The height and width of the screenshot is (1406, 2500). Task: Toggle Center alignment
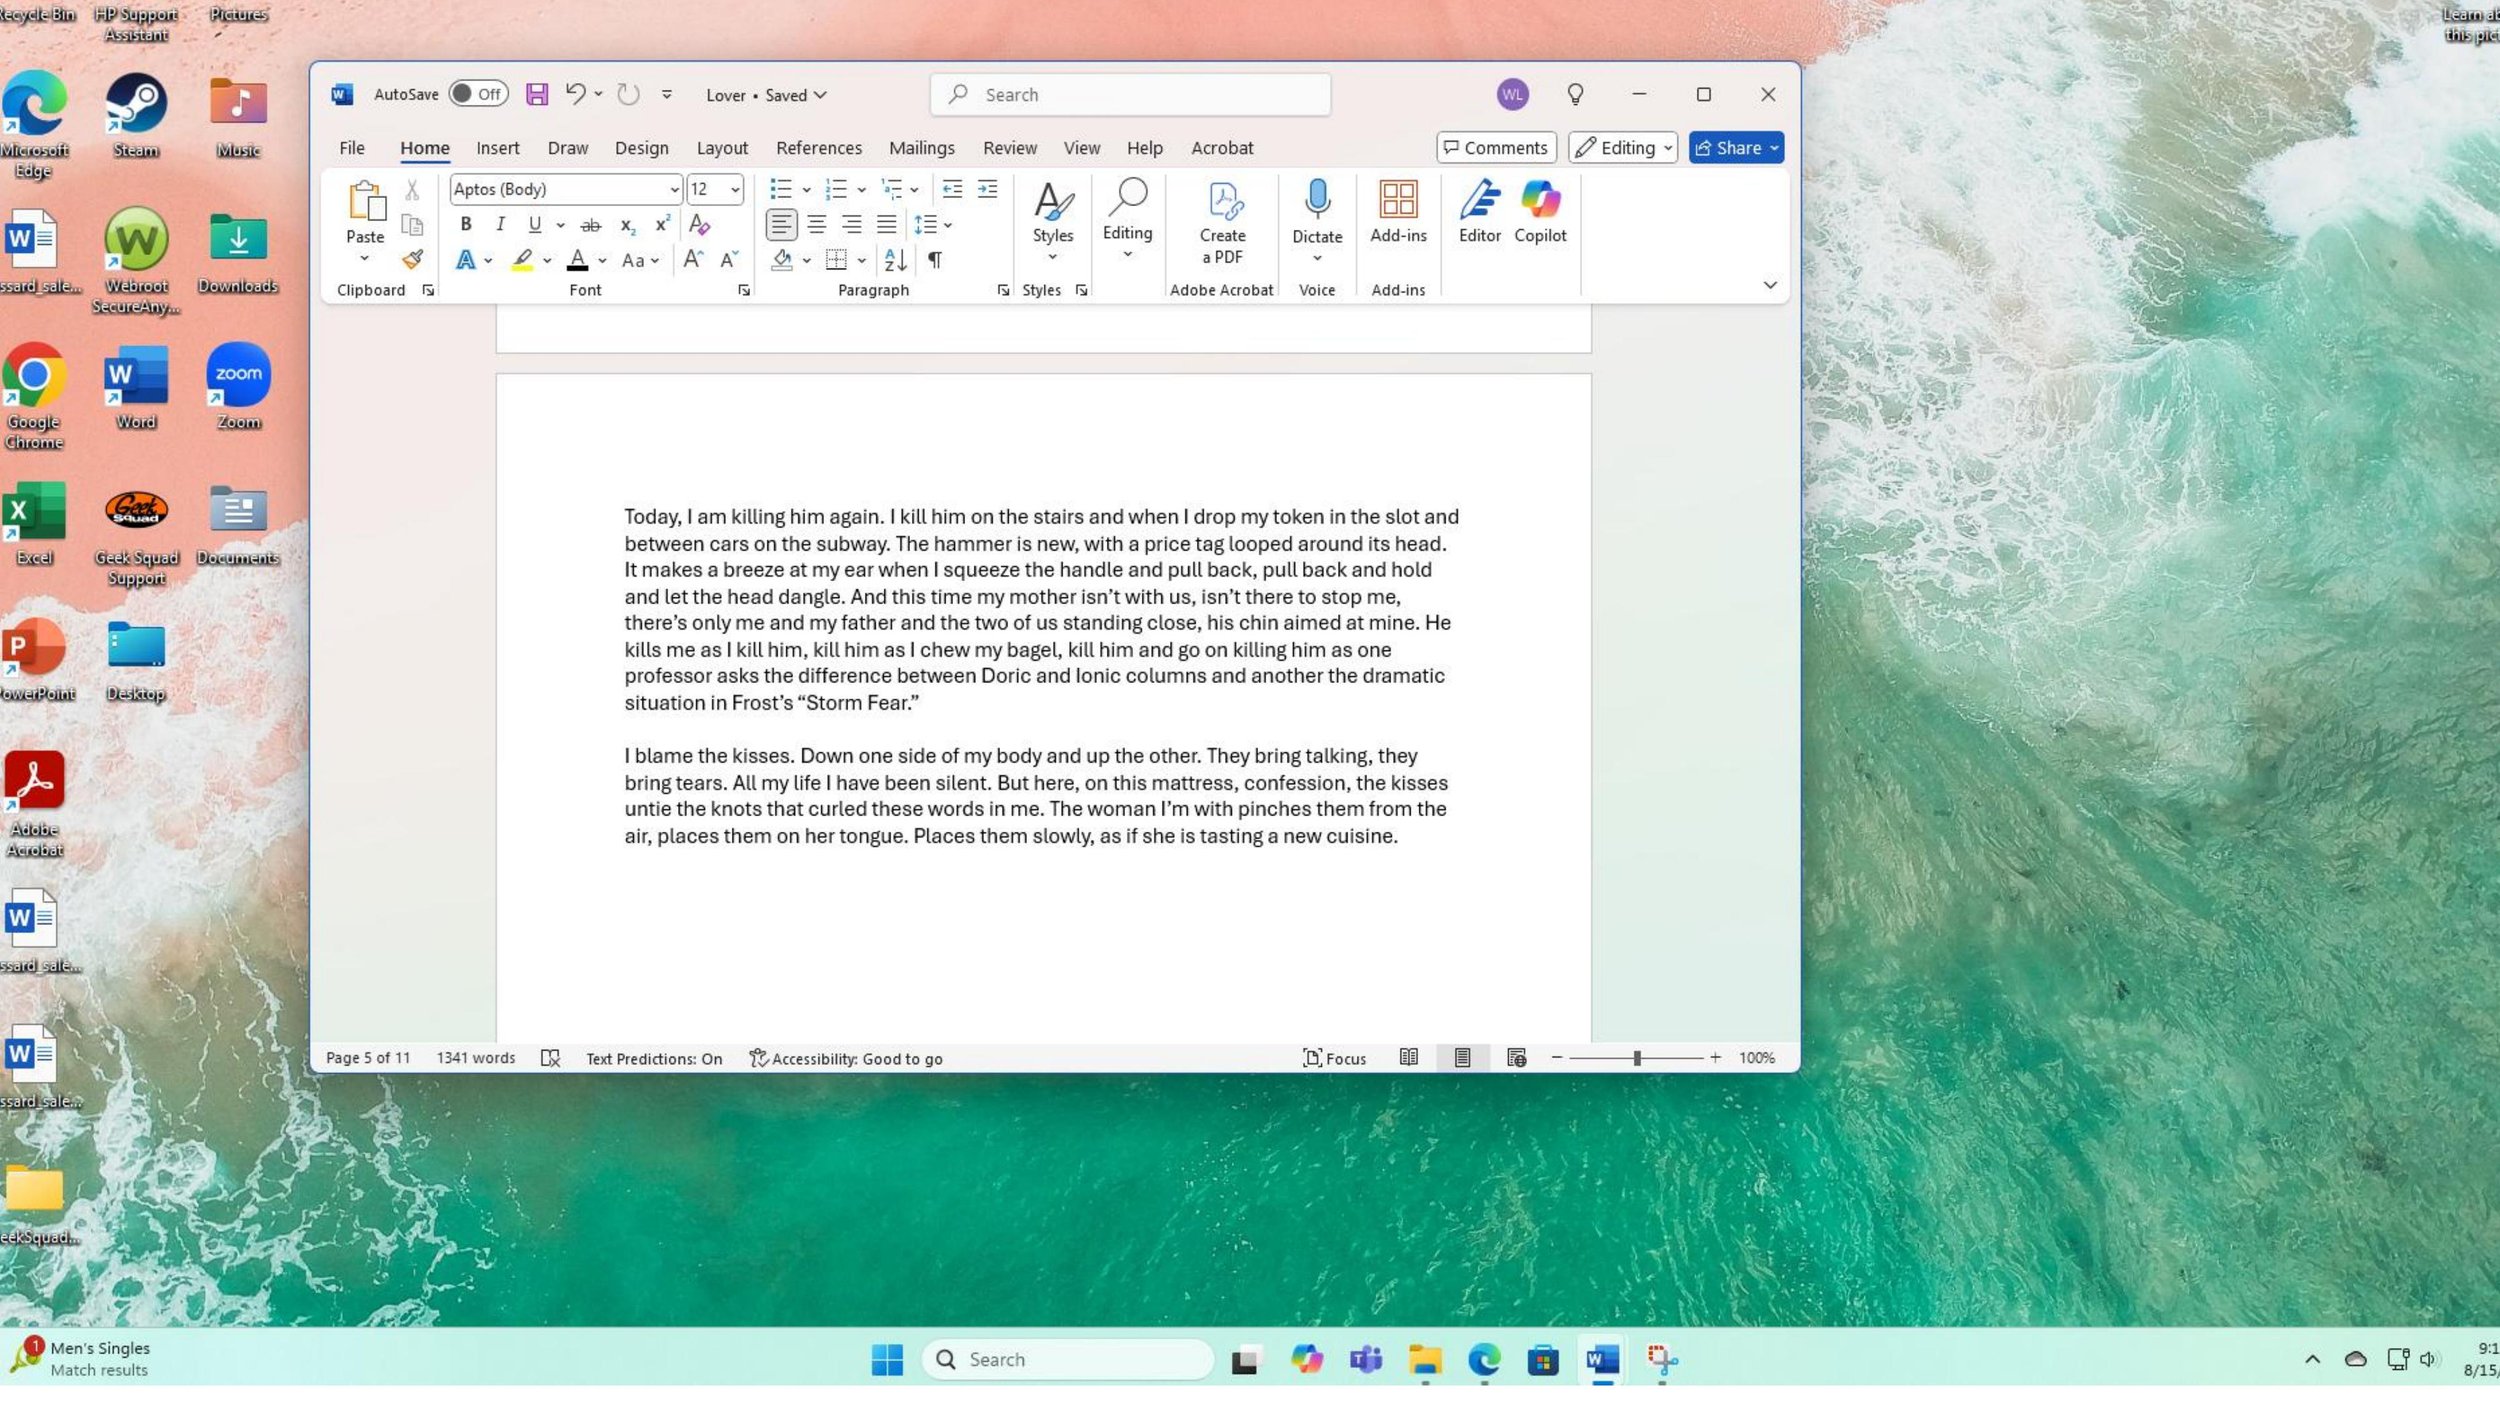coord(817,225)
